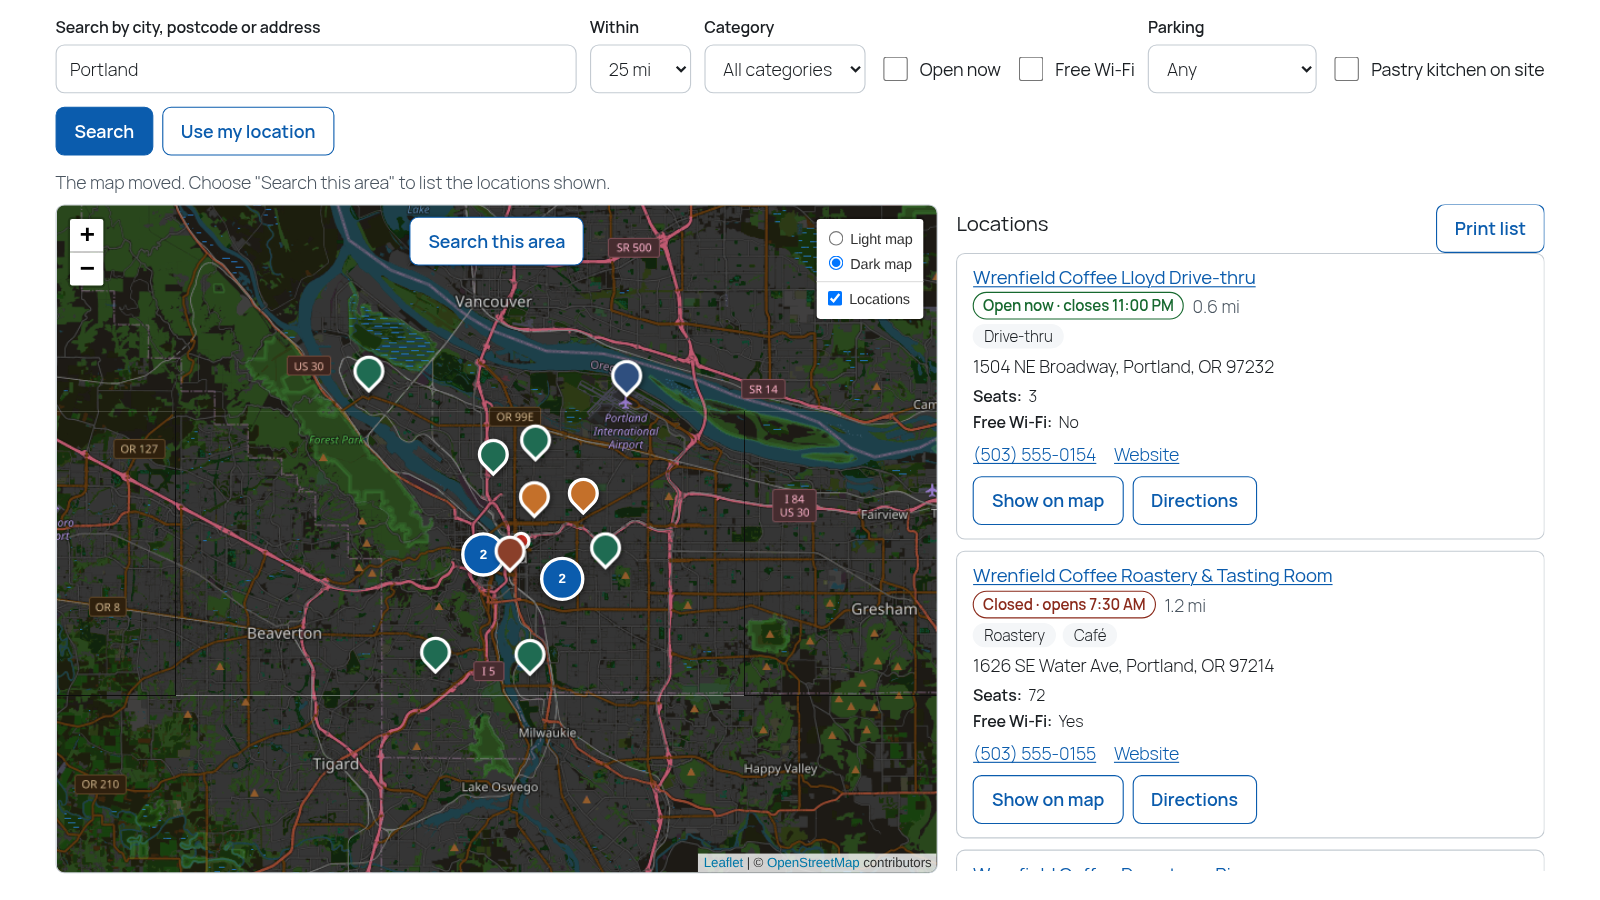The image size is (1600, 900).
Task: Zoom in on the map
Action: 87,235
